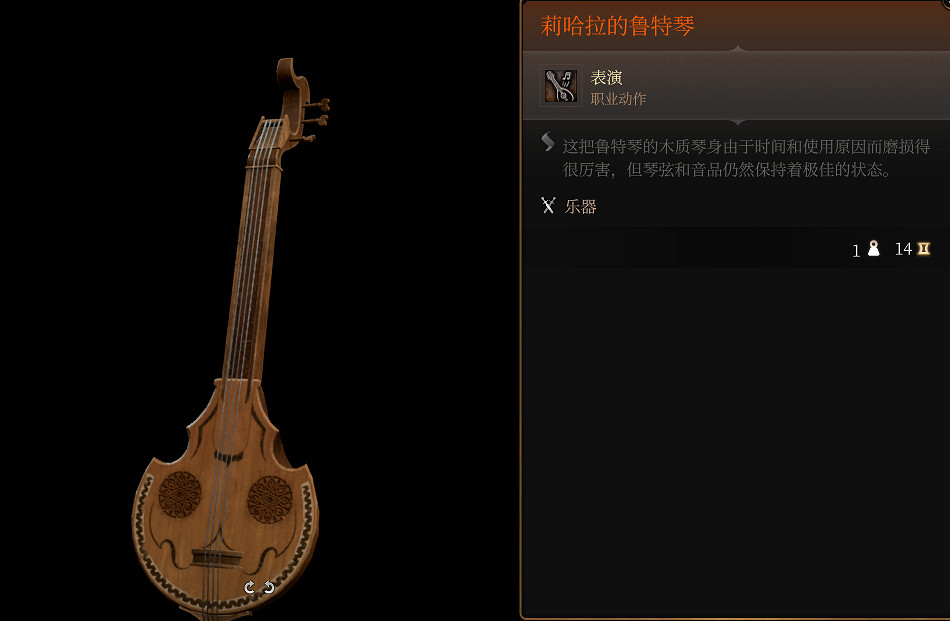Viewport: 950px width, 621px height.
Task: Click the item description paragraph
Action: (746, 158)
